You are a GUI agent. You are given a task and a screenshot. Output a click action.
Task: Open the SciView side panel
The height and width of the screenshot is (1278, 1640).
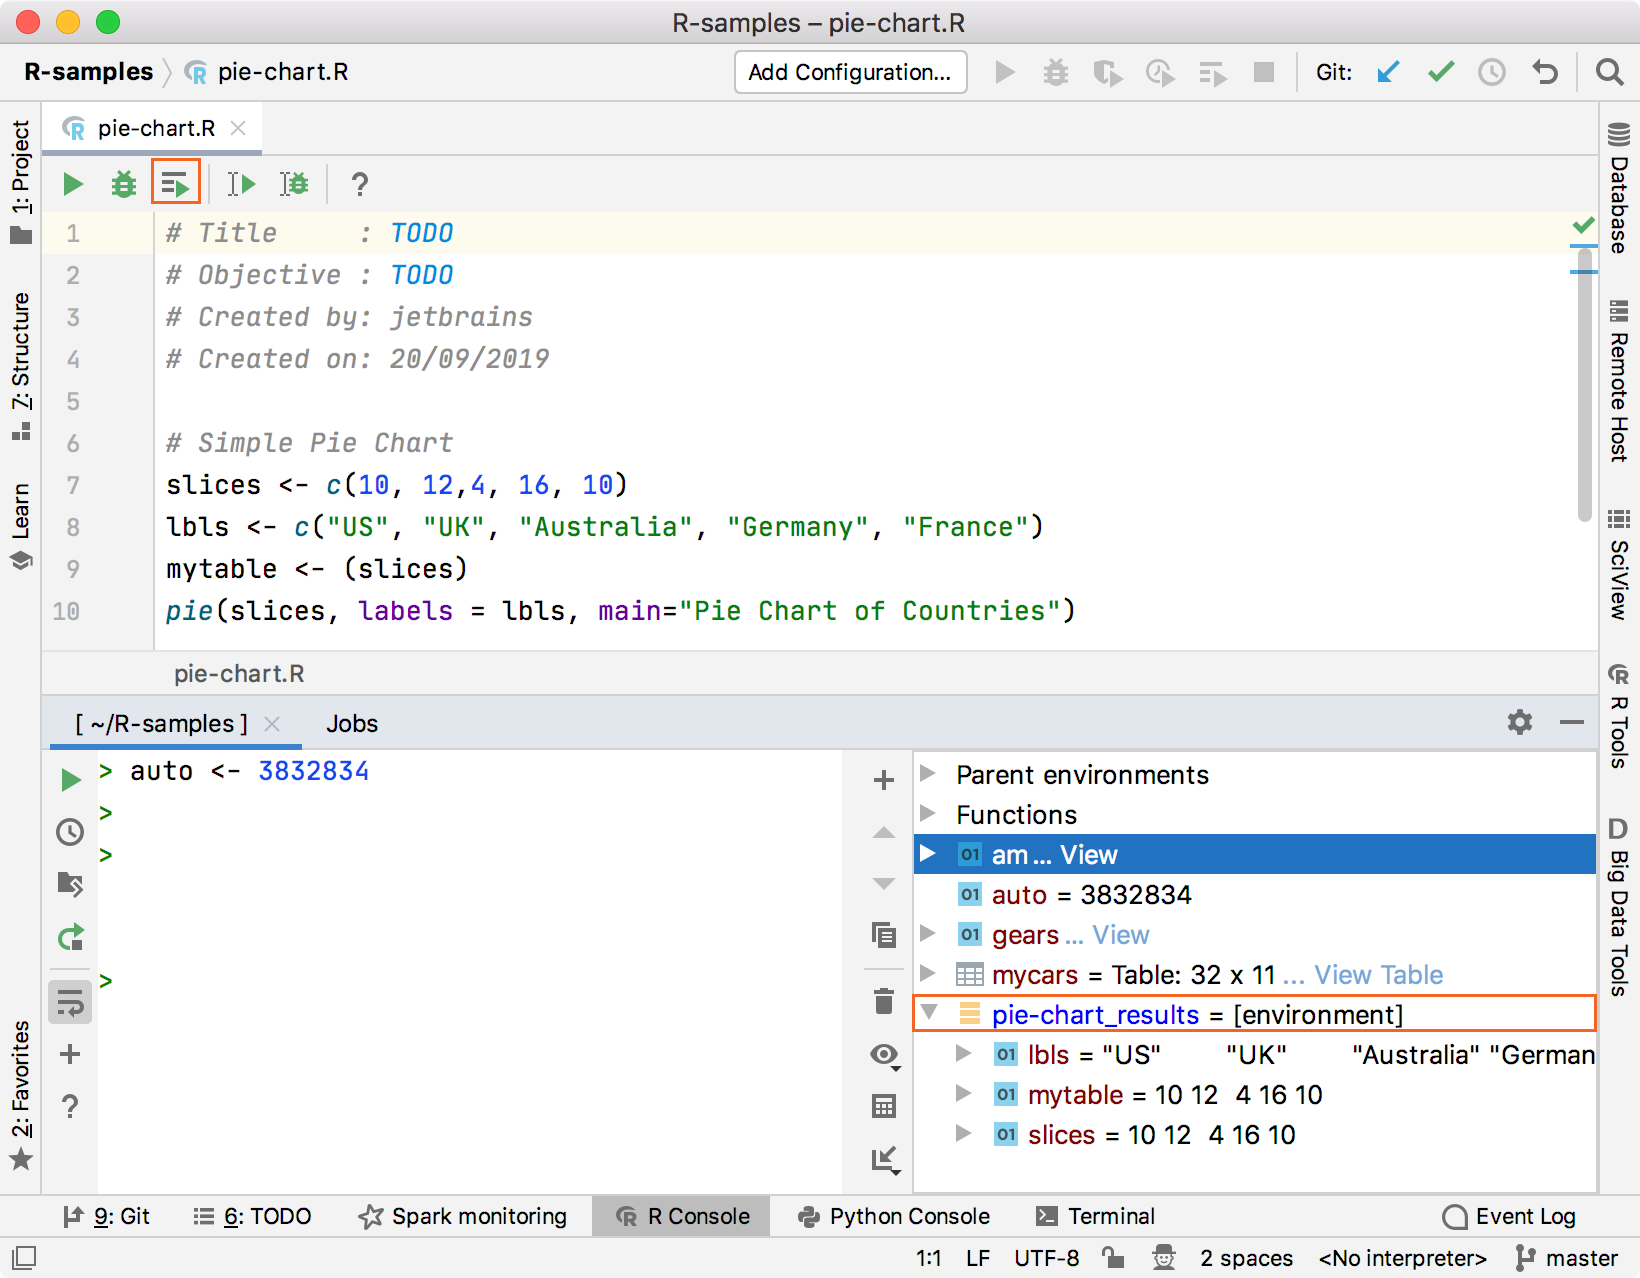click(x=1620, y=560)
